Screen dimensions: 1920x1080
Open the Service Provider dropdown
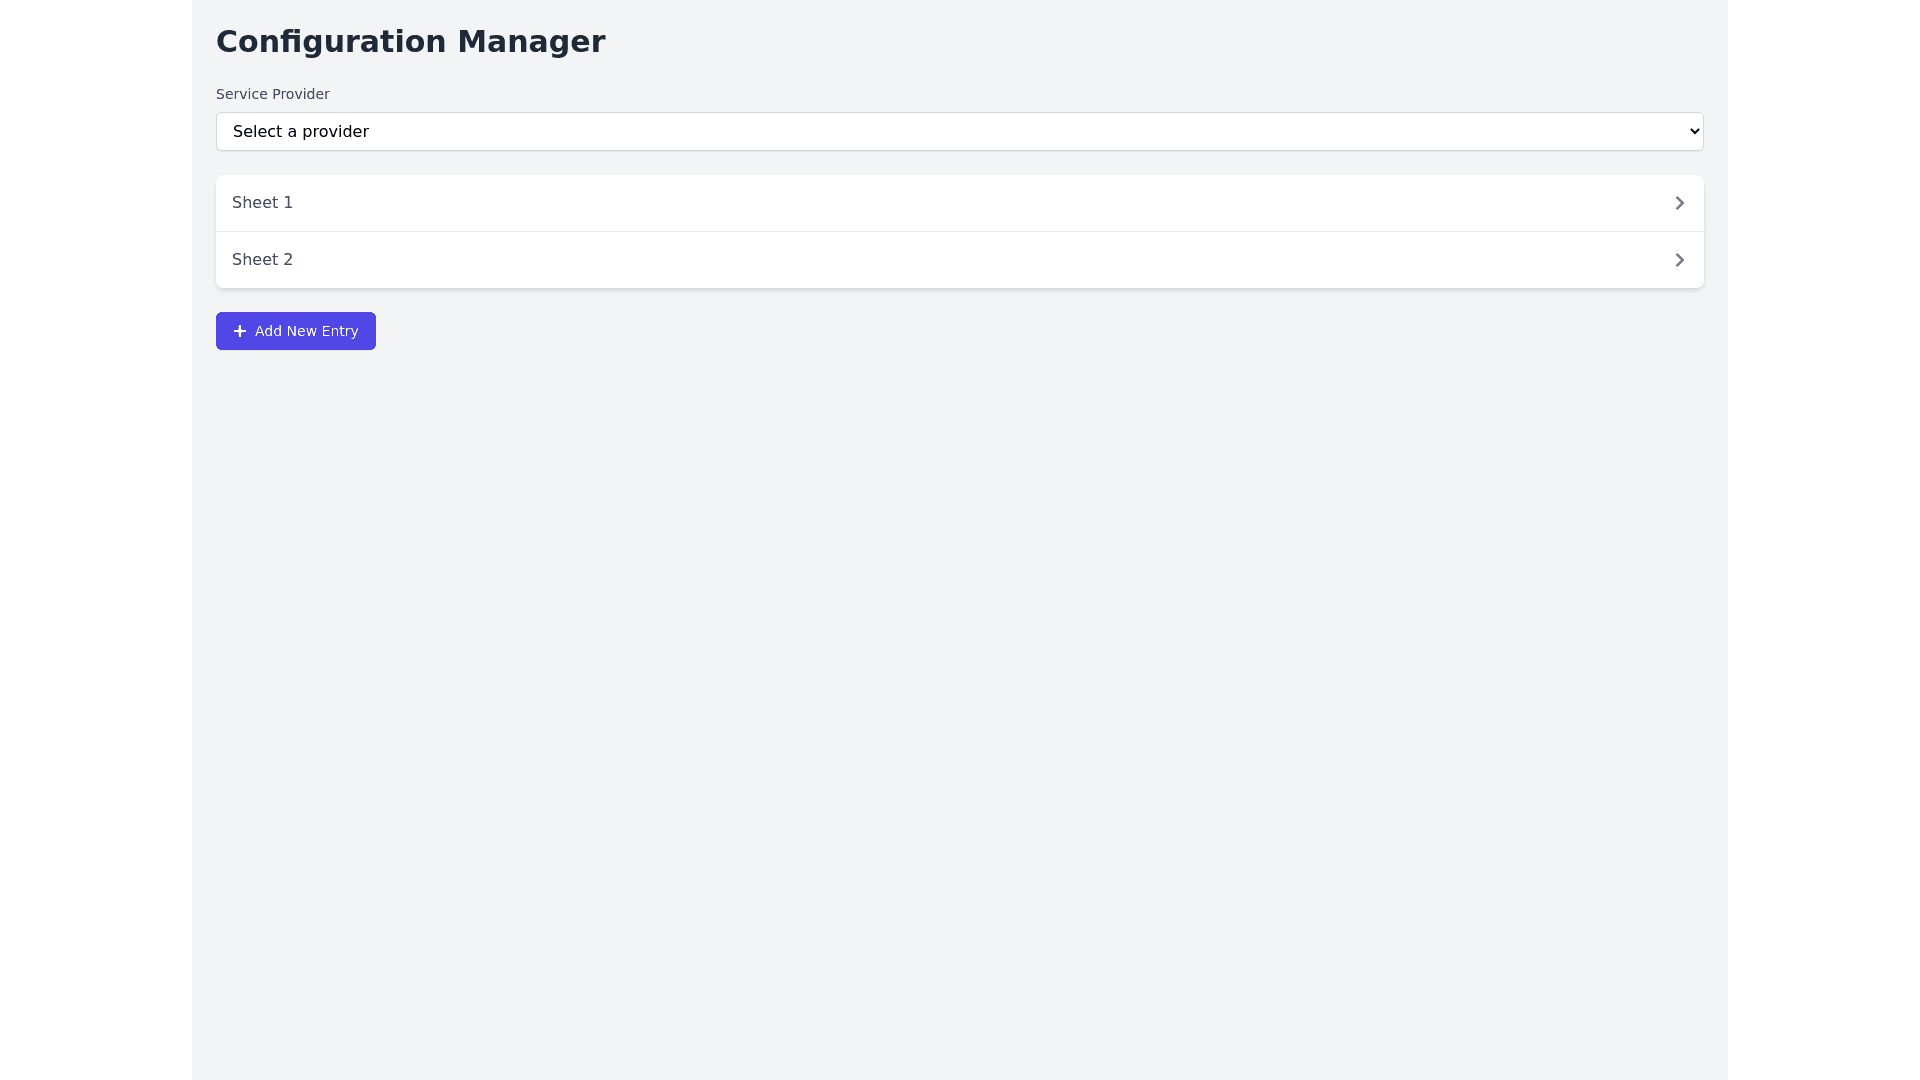(959, 131)
